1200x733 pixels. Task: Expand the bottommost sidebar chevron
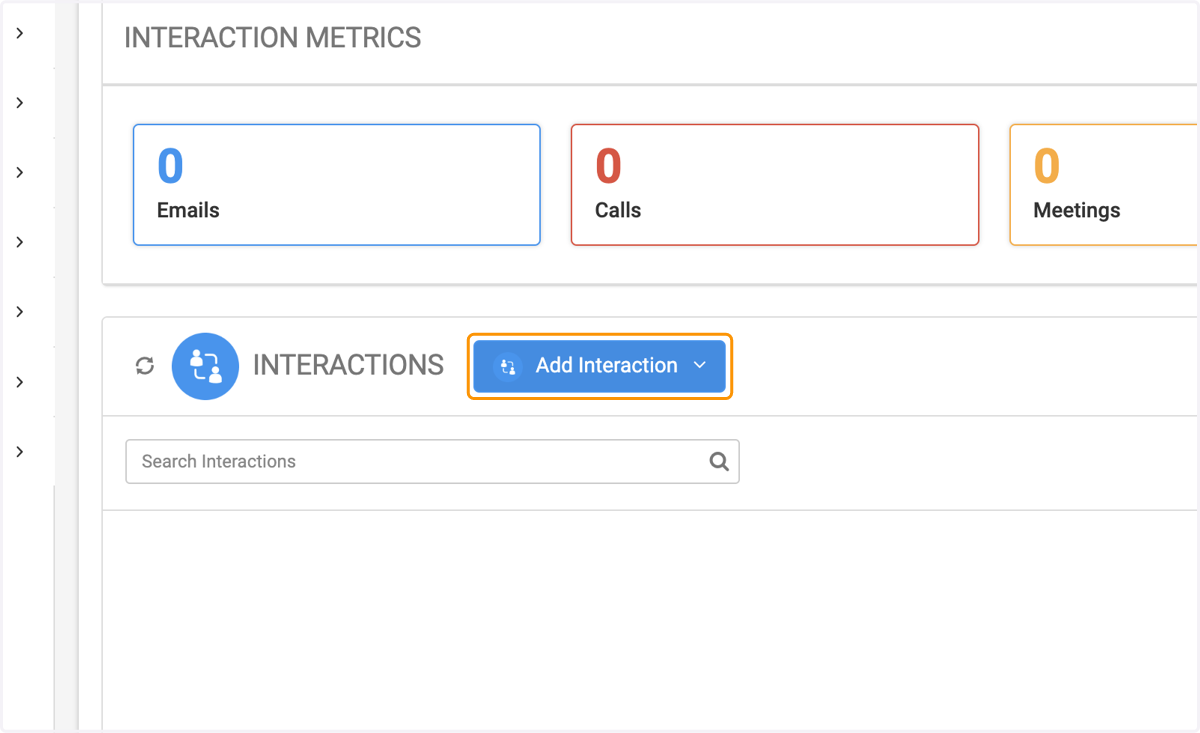(20, 452)
